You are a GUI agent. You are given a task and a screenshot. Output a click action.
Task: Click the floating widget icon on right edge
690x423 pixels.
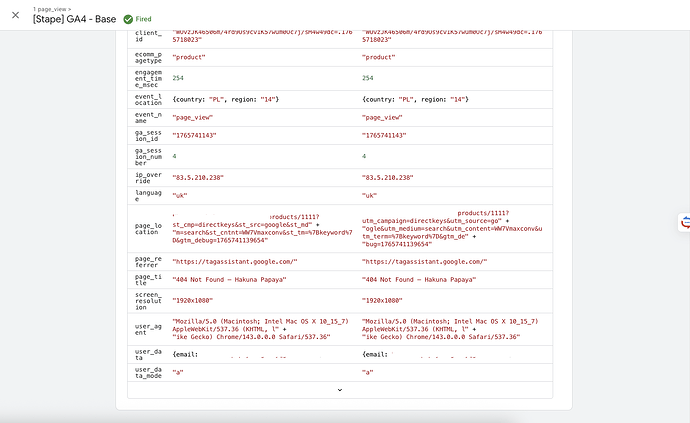(x=684, y=223)
